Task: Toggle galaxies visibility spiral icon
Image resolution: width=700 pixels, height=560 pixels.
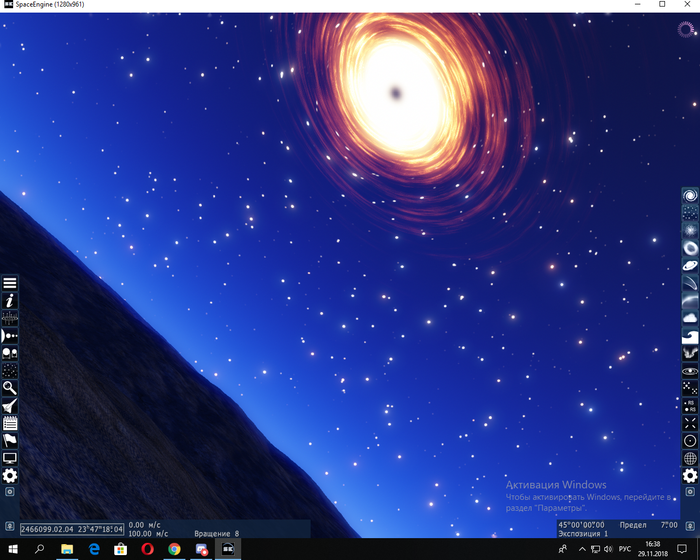Action: pyautogui.click(x=689, y=195)
